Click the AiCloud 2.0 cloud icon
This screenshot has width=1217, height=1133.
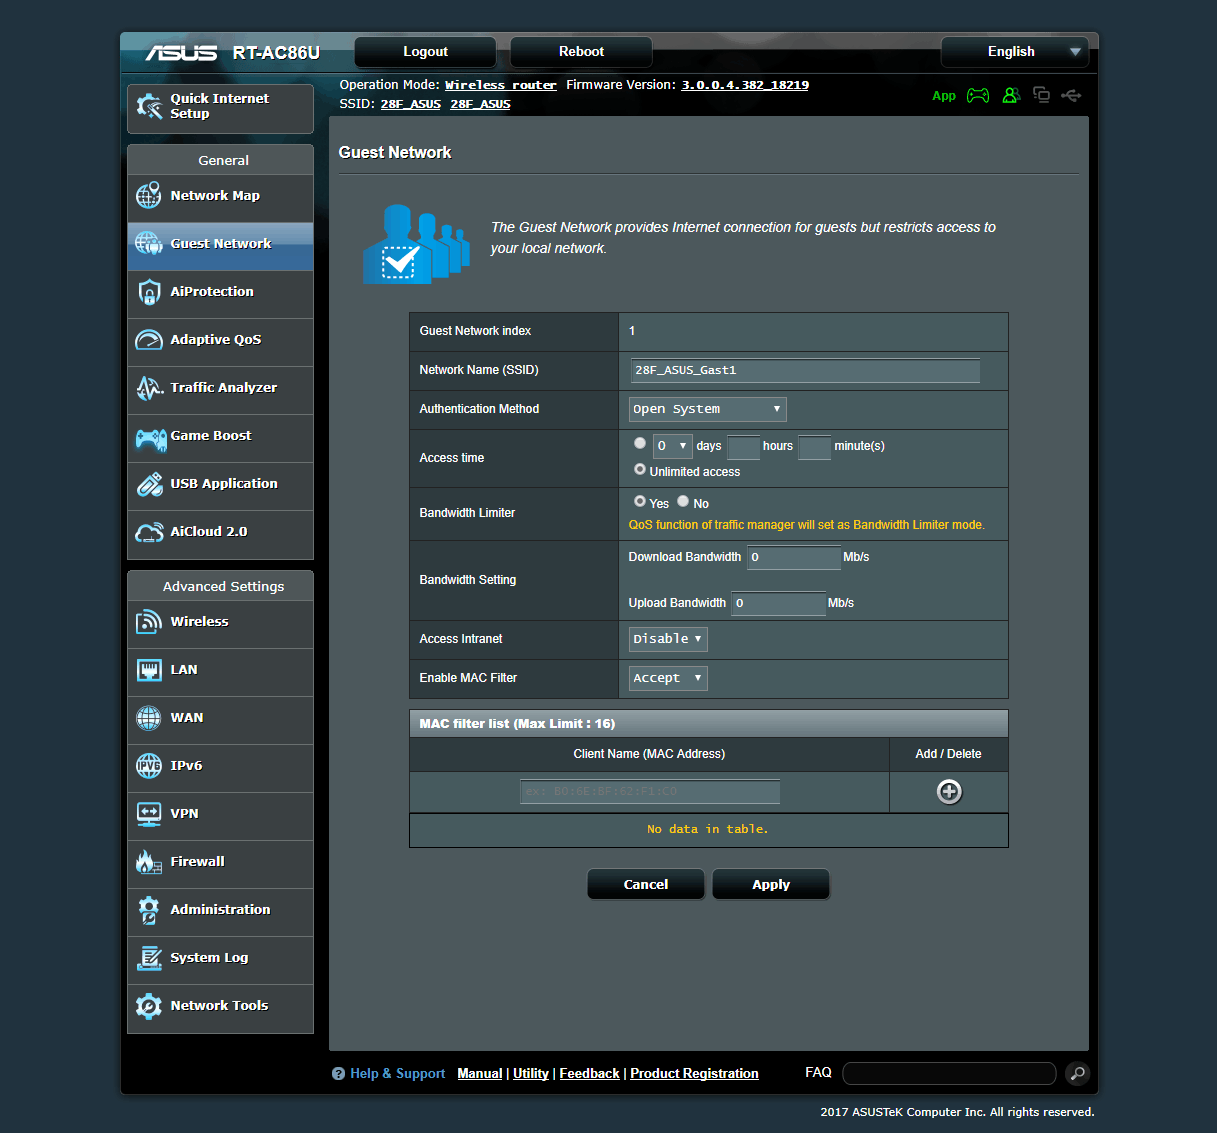pos(149,532)
